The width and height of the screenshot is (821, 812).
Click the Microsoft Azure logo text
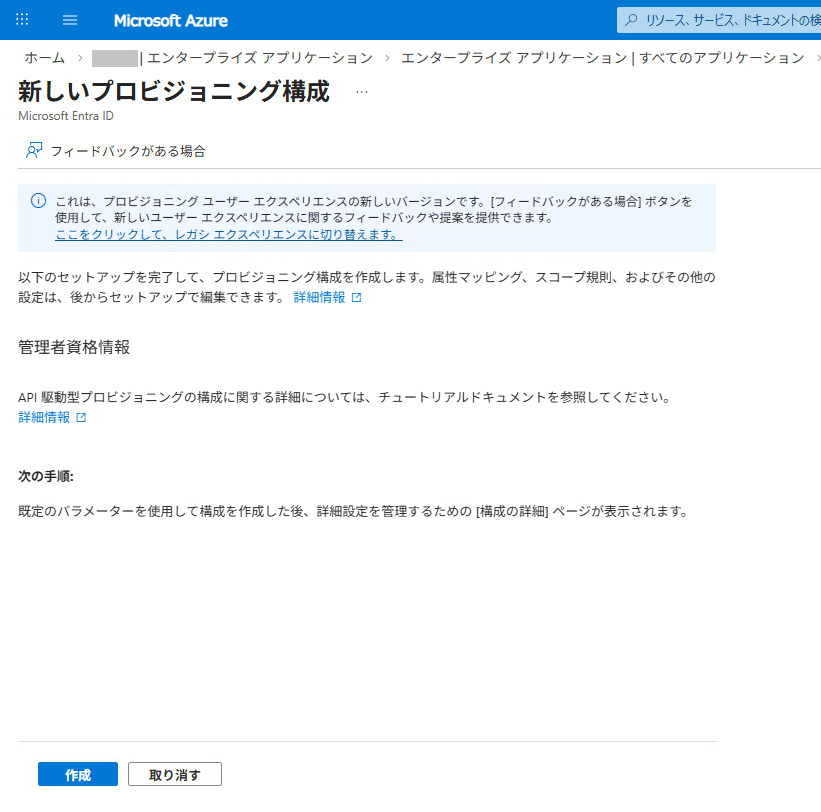(170, 20)
